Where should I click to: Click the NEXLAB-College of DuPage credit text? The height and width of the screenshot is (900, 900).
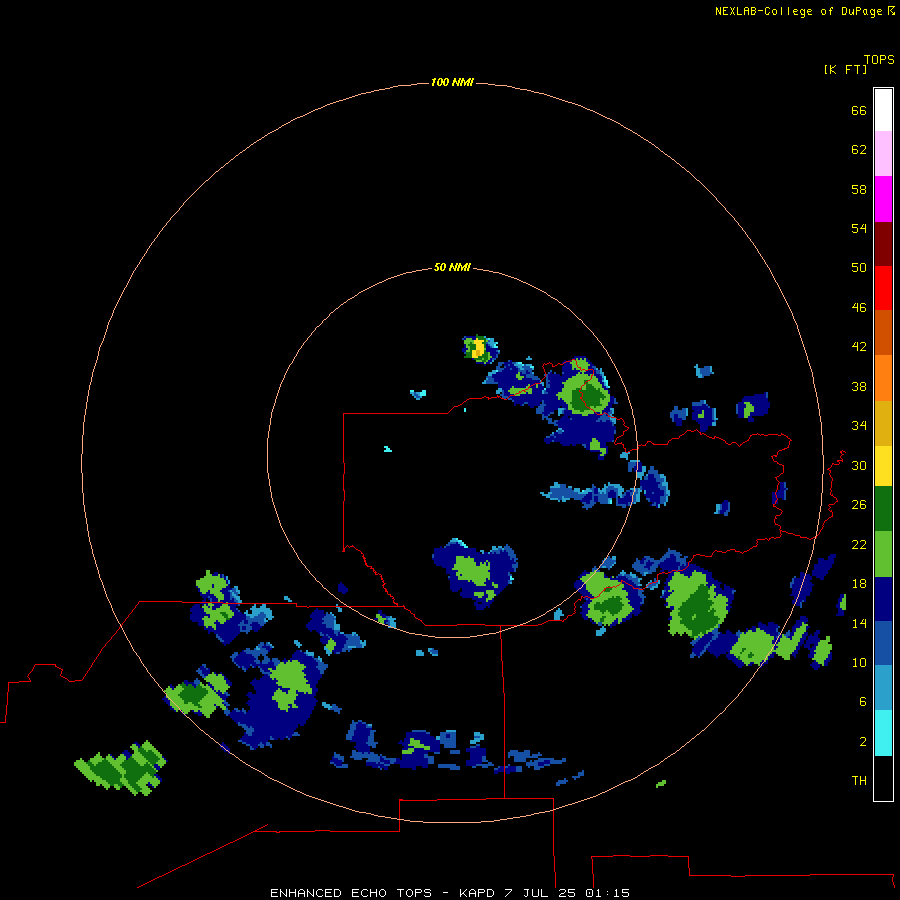pyautogui.click(x=798, y=11)
